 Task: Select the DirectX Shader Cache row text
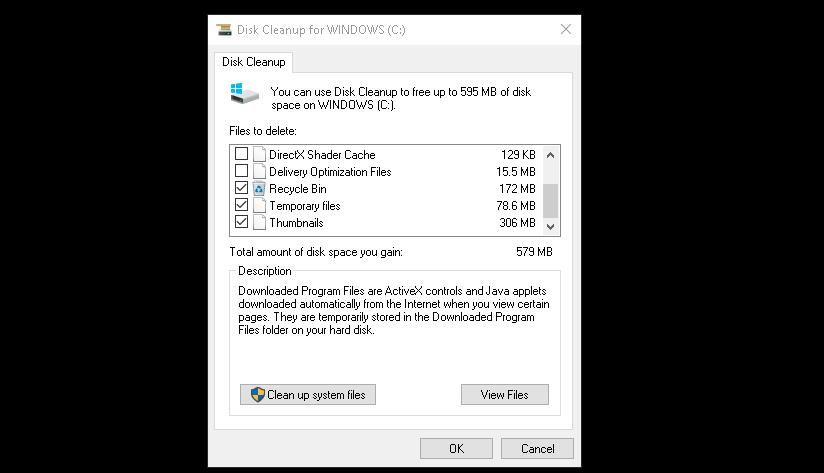click(x=322, y=155)
